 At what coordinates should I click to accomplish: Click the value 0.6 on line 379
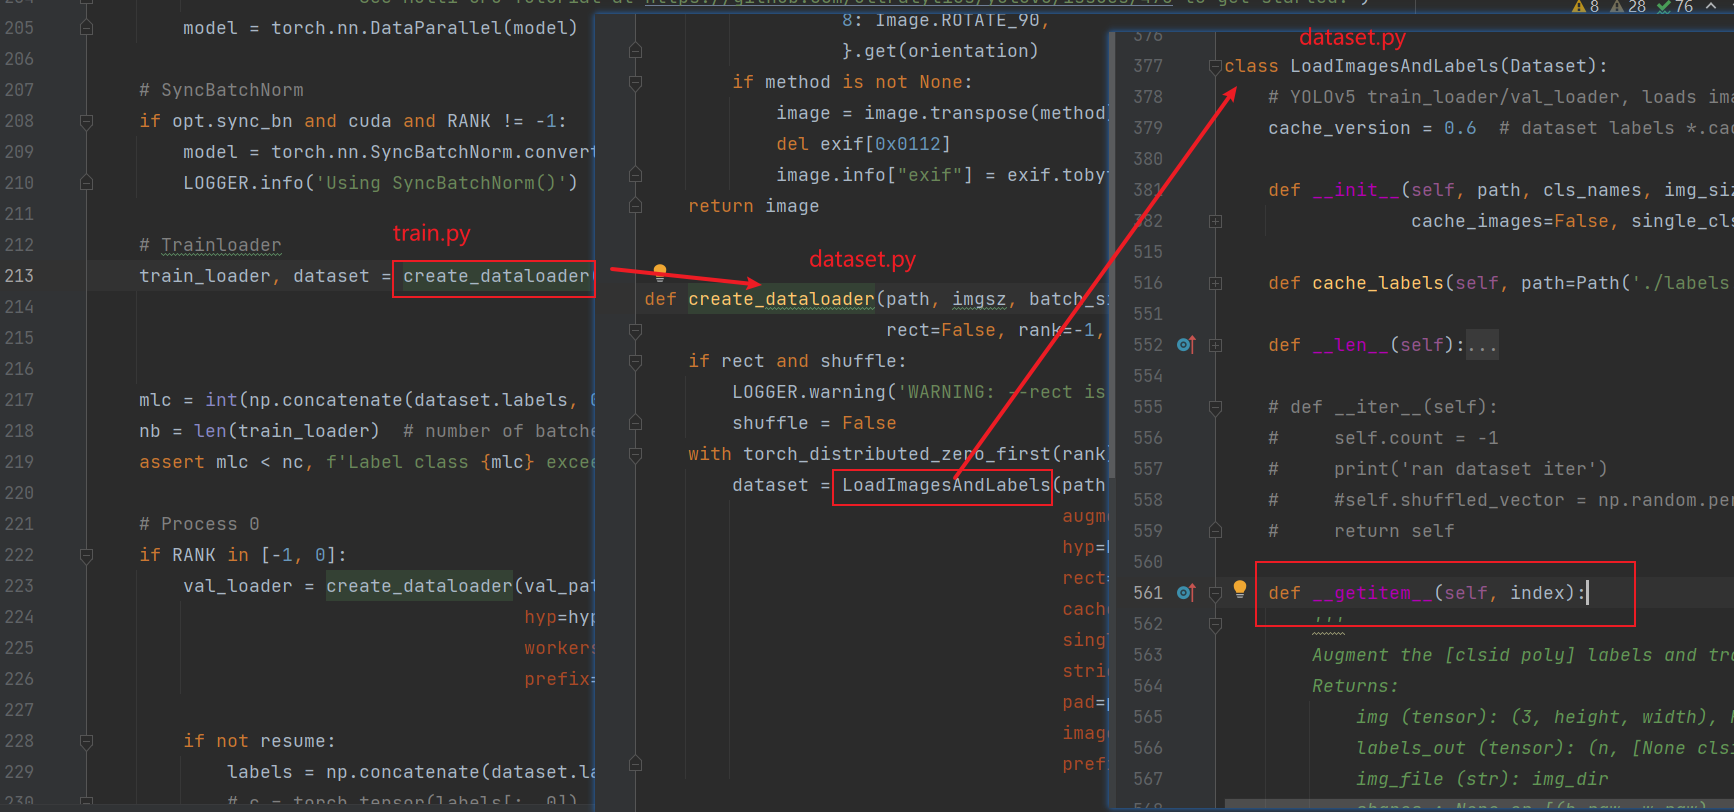(1460, 128)
